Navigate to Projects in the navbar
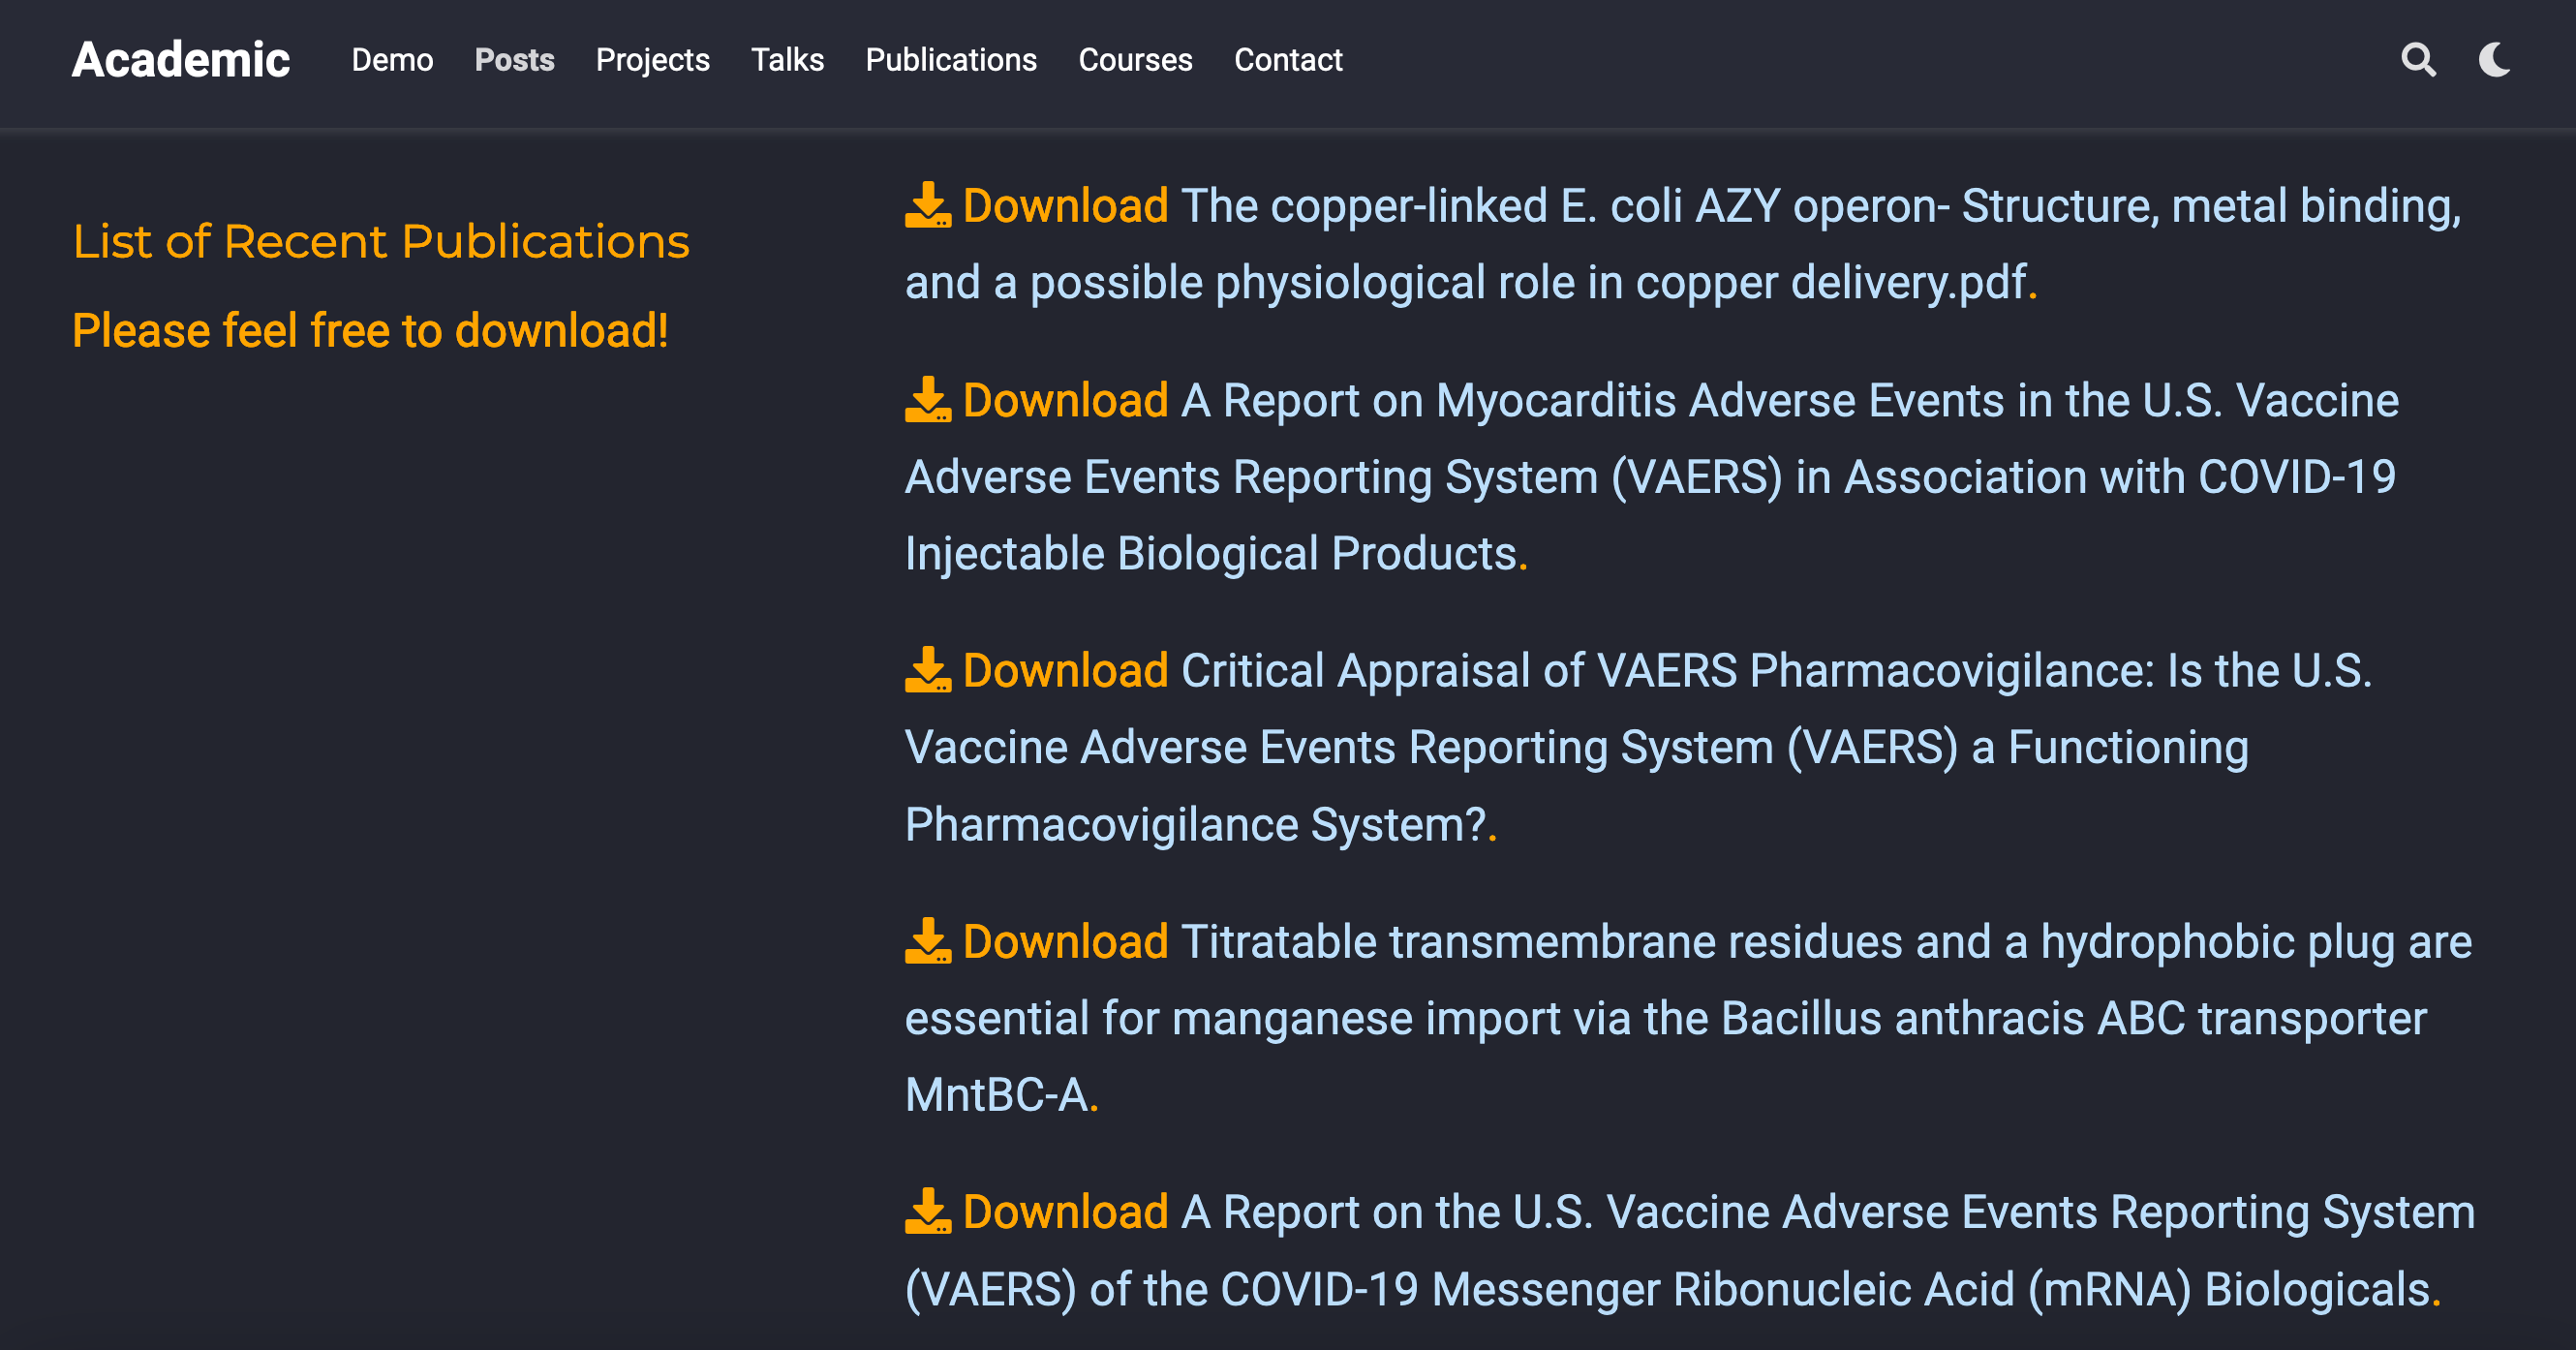This screenshot has width=2576, height=1350. (x=652, y=60)
